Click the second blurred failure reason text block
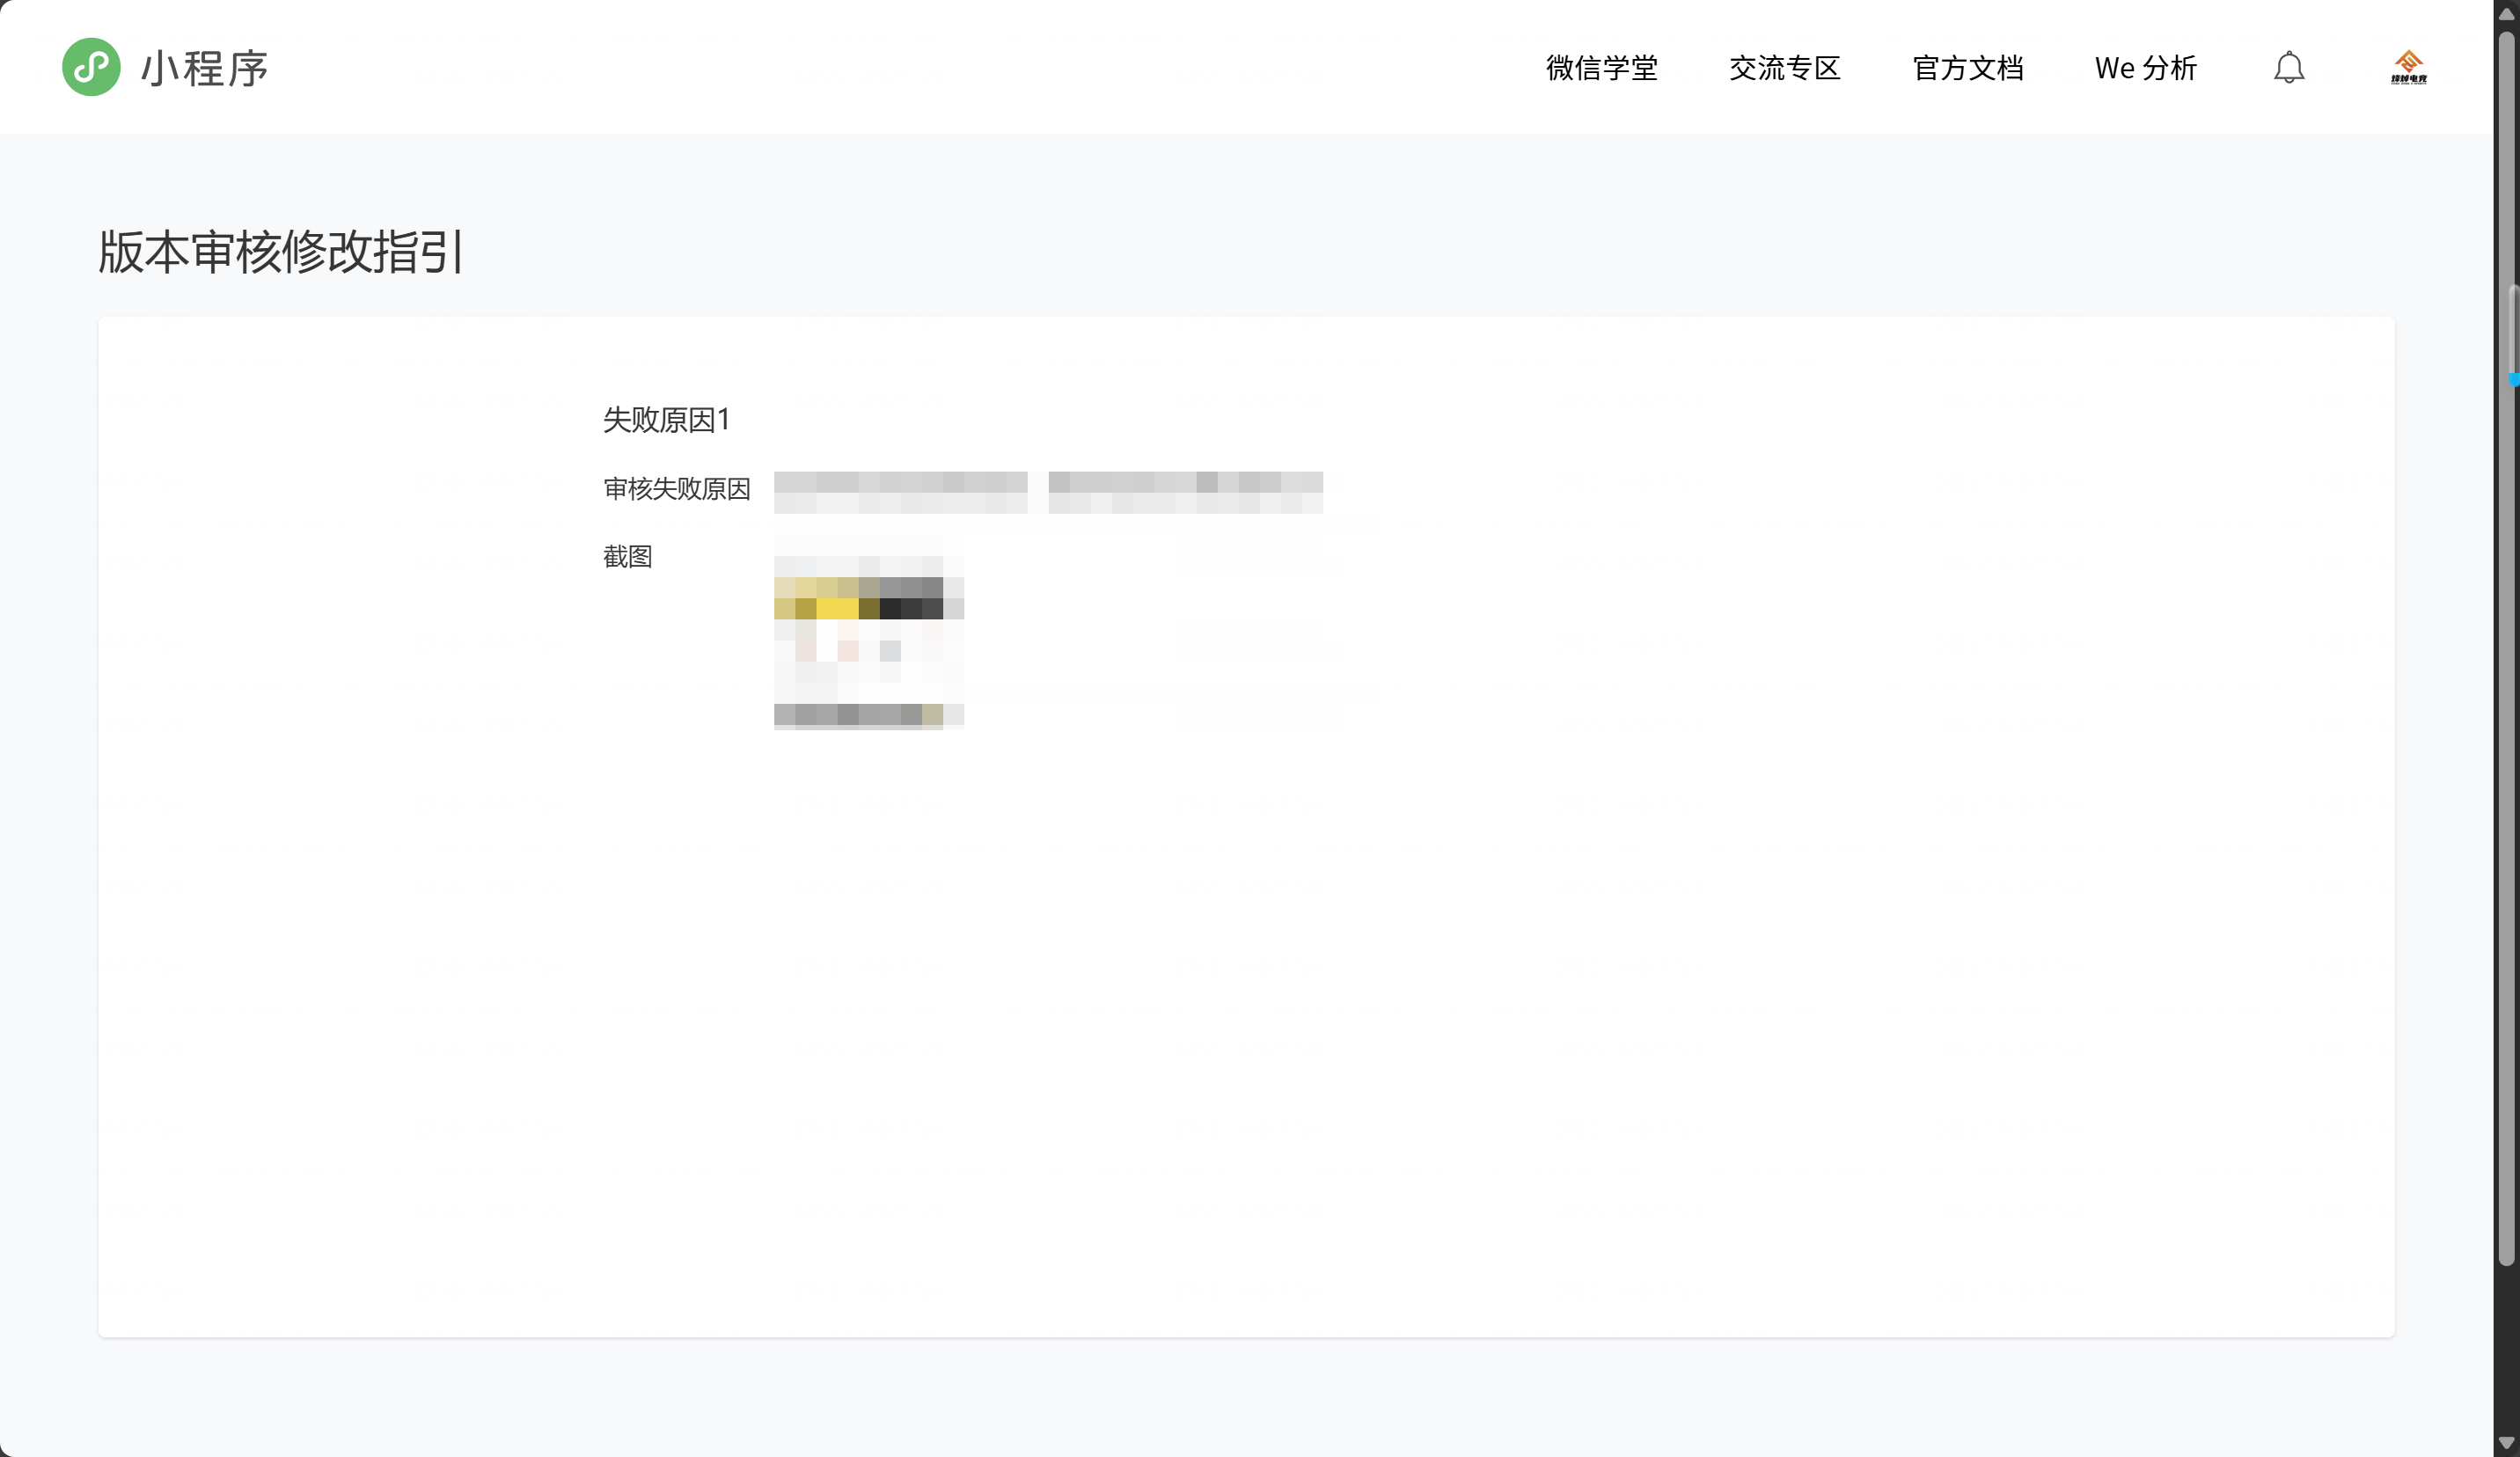Screen dimensions: 2520x1457 point(1185,492)
